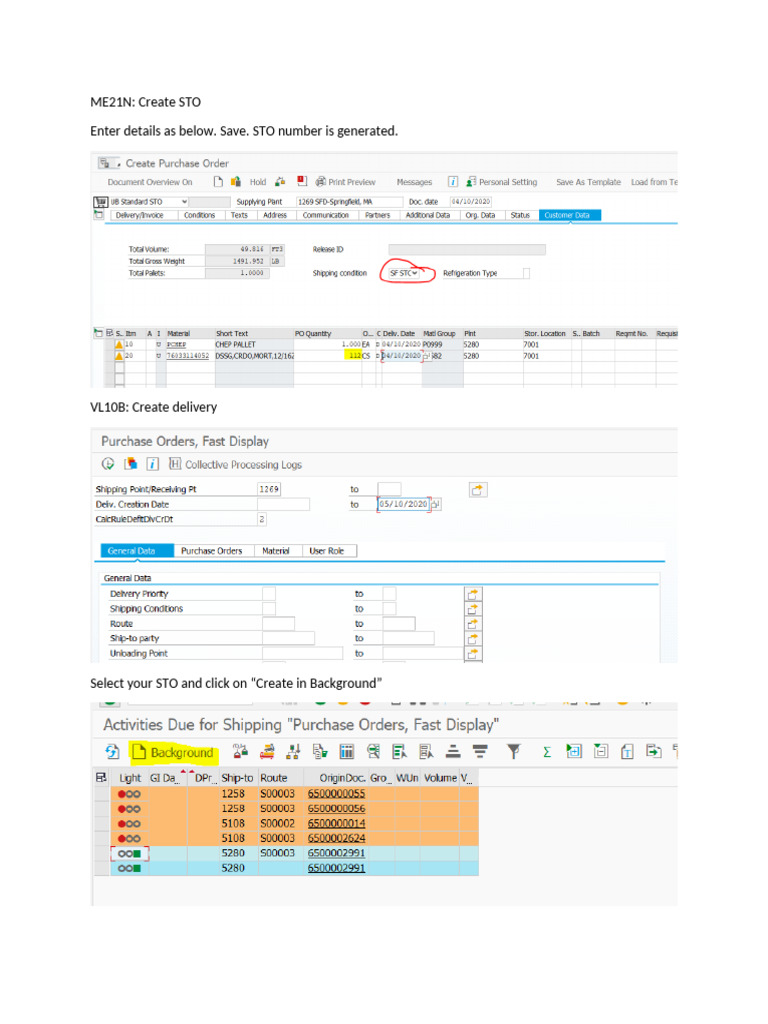Toggle the Refrigeration Type checkbox field
The width and height of the screenshot is (768, 1024).
526,273
